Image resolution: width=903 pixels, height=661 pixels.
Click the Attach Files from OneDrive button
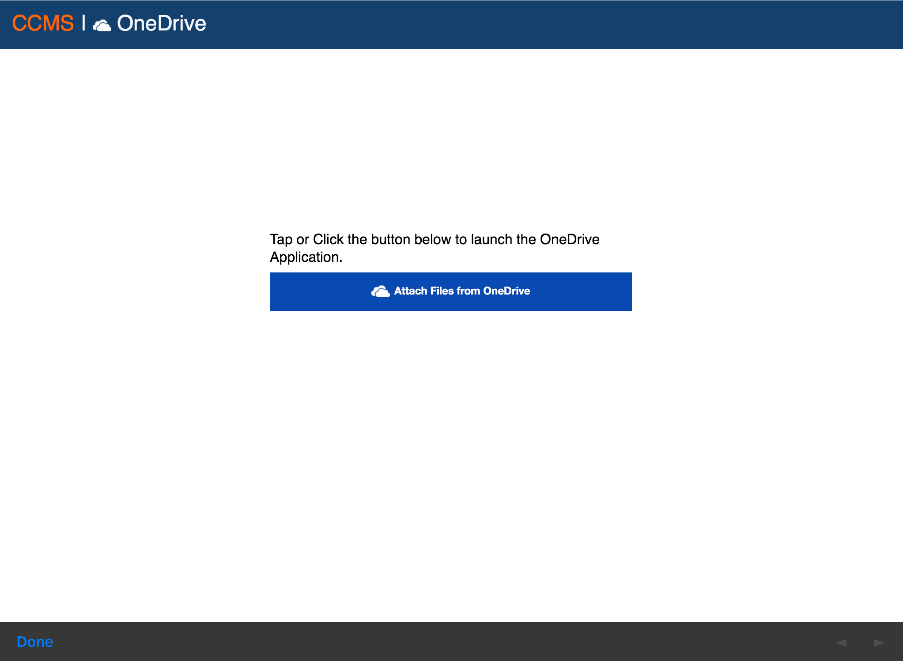450,291
